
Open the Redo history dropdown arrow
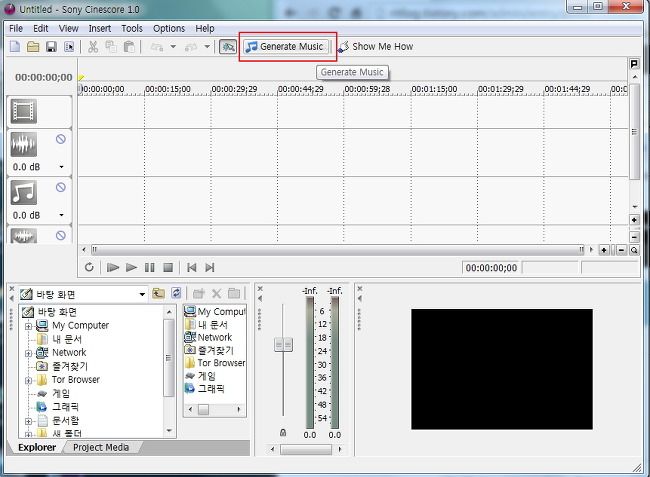(207, 46)
